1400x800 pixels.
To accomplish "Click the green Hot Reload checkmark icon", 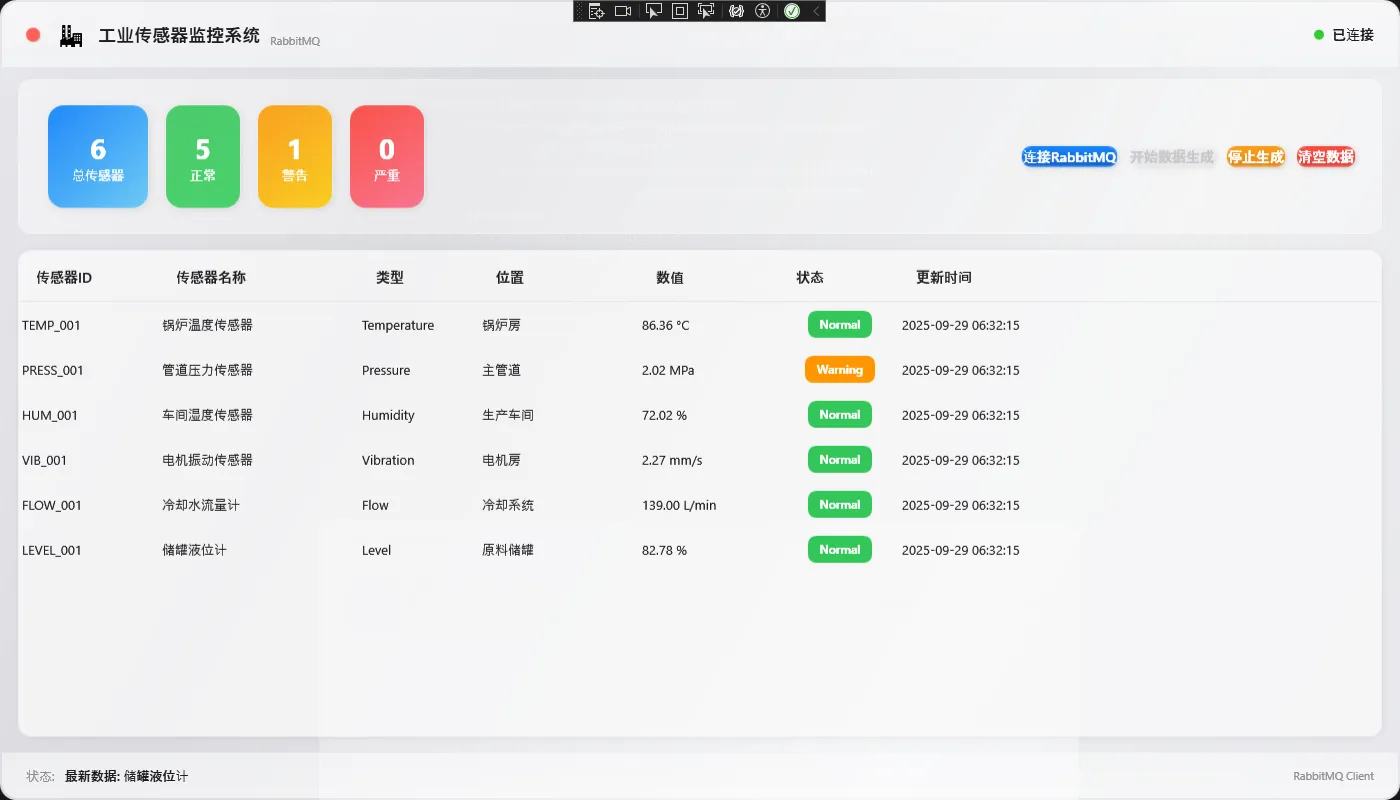I will pos(792,11).
